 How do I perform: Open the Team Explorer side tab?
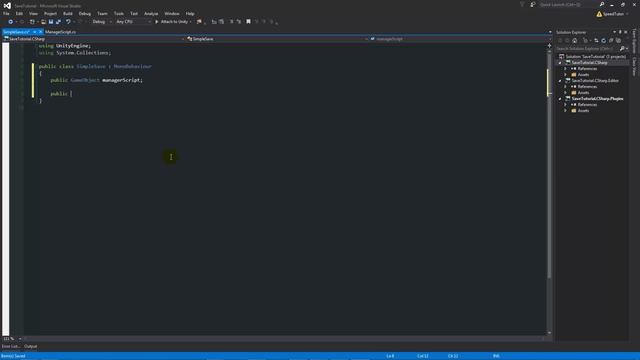[634, 41]
